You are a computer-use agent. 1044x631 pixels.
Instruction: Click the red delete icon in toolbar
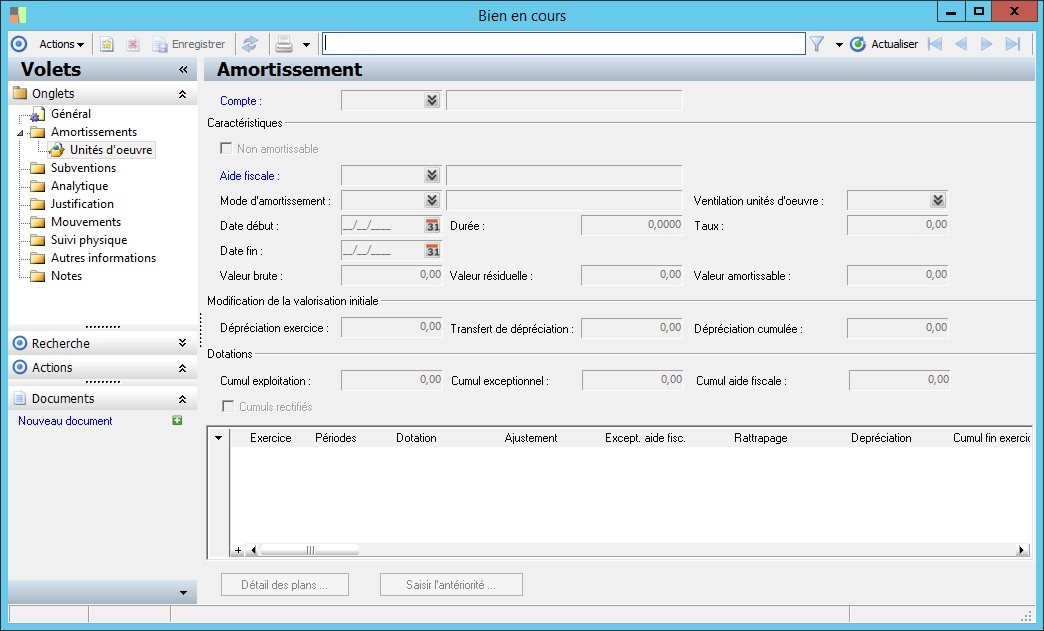pyautogui.click(x=132, y=44)
